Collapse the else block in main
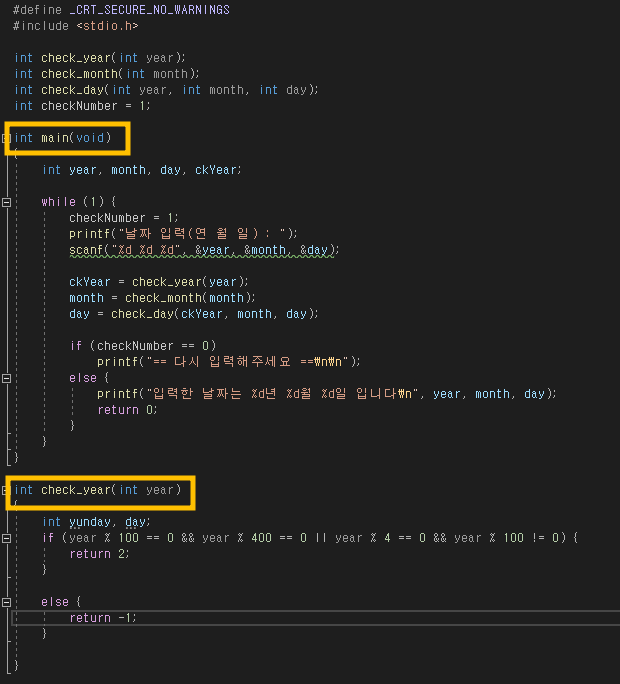Screen dimensions: 620x684 tap(6, 378)
